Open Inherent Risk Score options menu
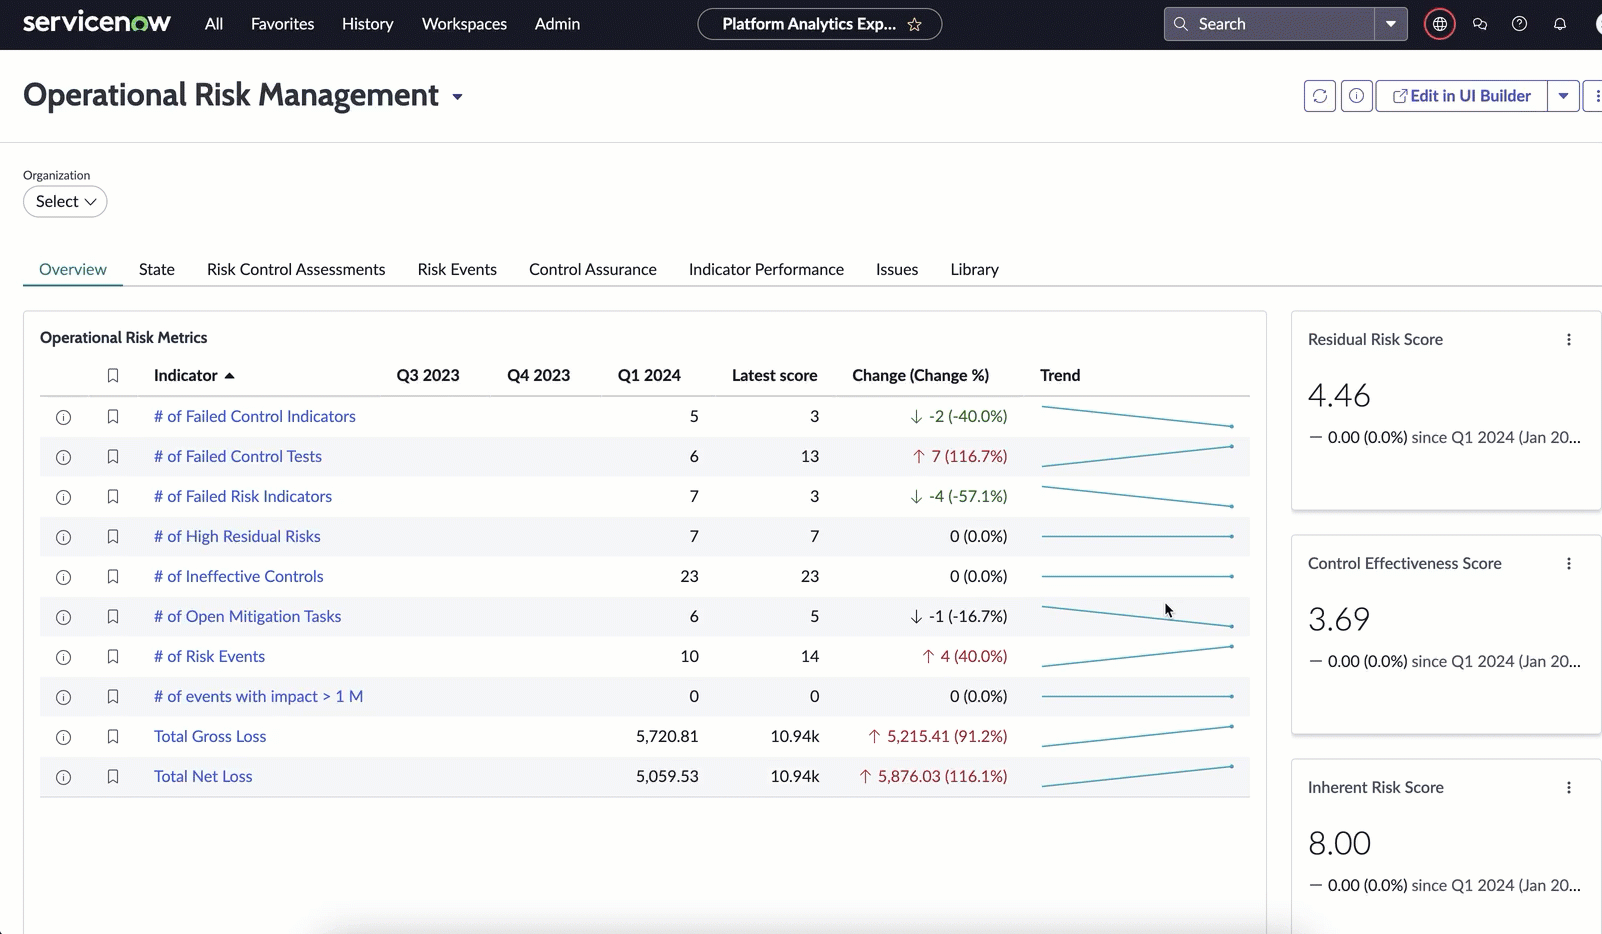This screenshot has height=934, width=1602. click(1568, 788)
